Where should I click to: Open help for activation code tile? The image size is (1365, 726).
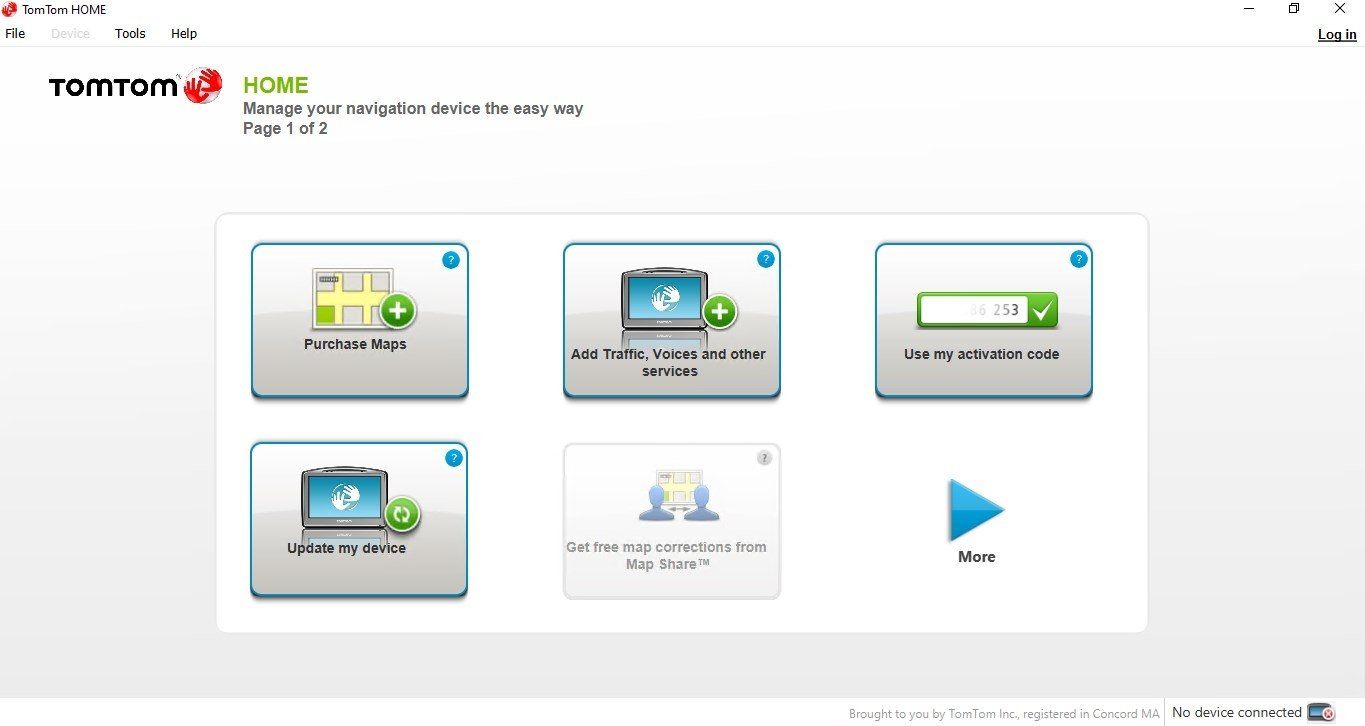pos(1078,259)
